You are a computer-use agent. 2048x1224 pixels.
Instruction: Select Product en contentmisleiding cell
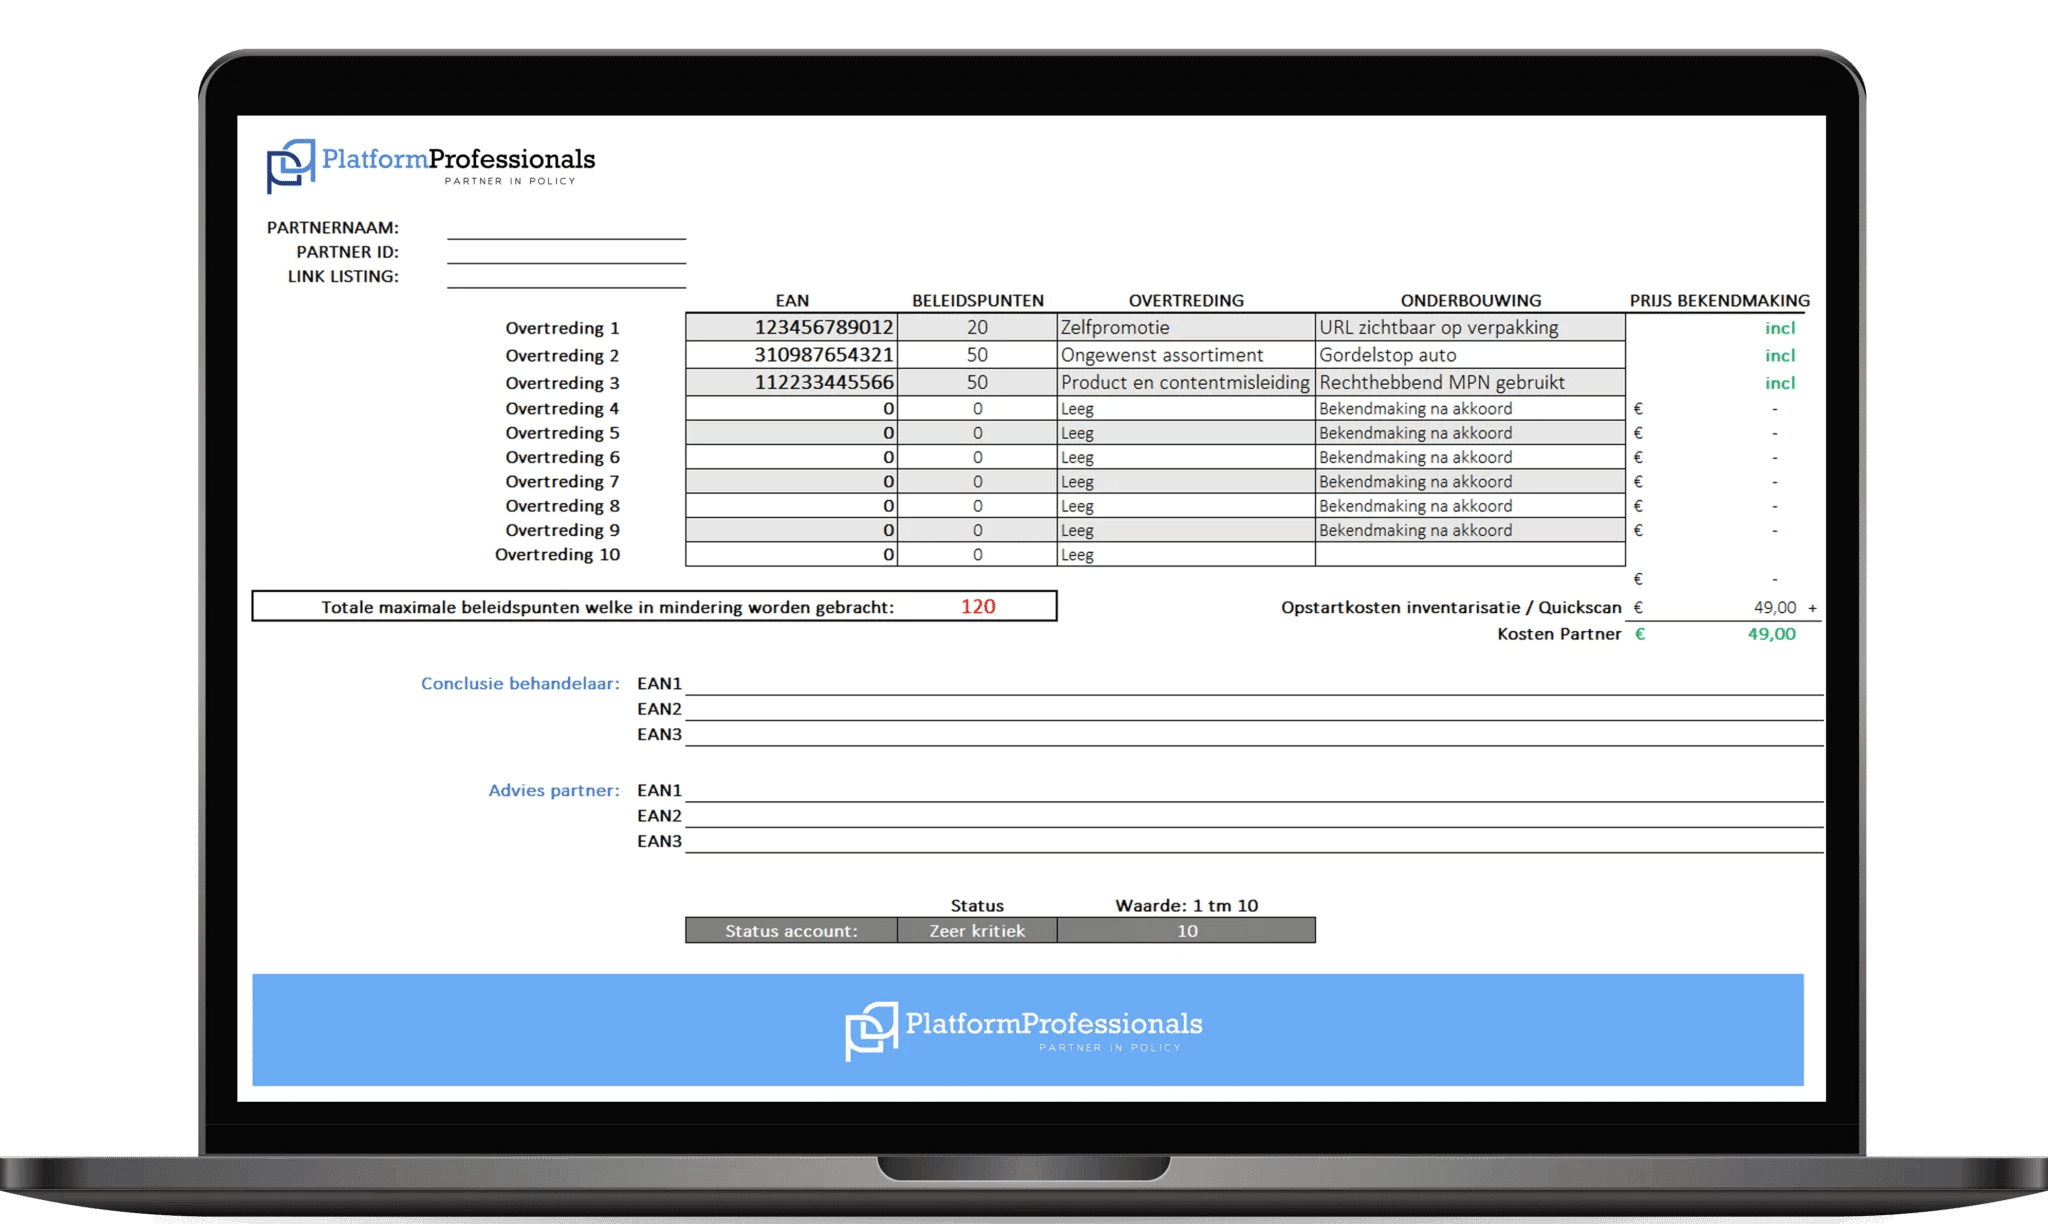[x=1185, y=382]
